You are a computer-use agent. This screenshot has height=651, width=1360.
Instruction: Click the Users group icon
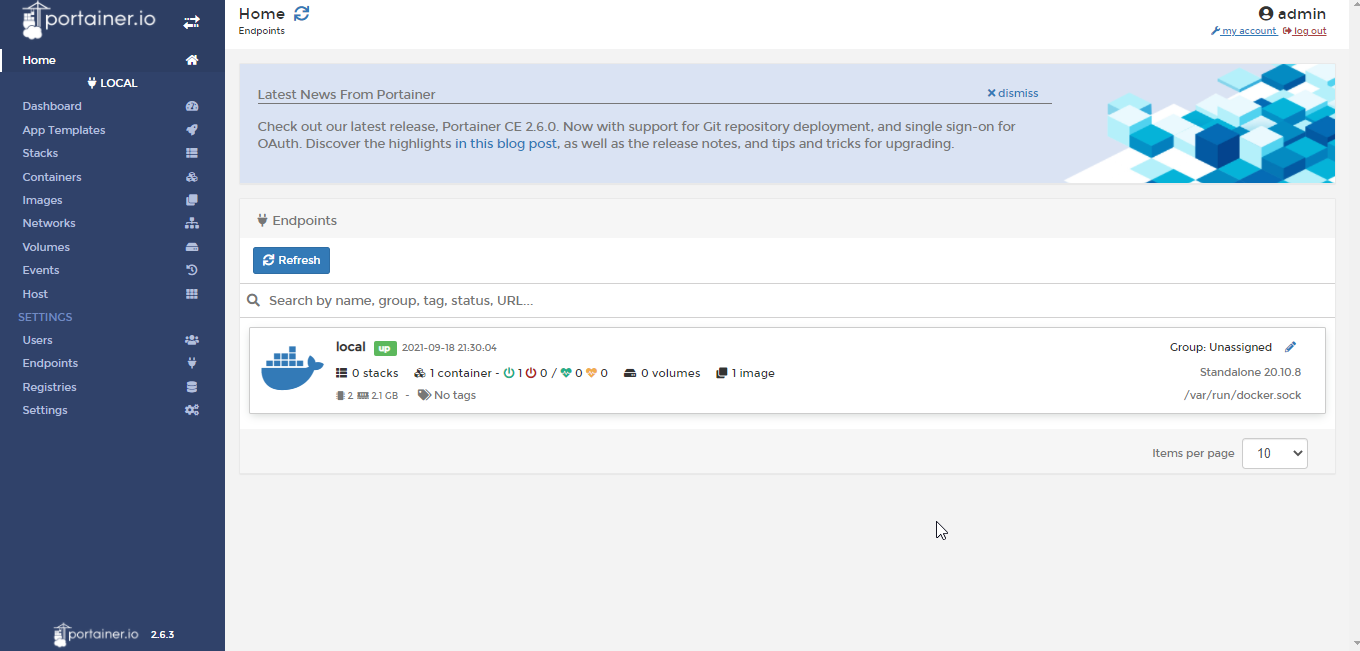pos(192,340)
